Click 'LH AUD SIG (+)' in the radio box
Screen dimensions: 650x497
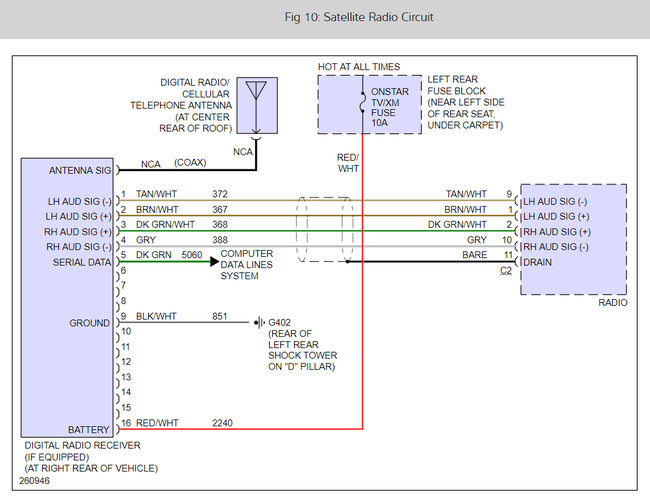point(556,216)
